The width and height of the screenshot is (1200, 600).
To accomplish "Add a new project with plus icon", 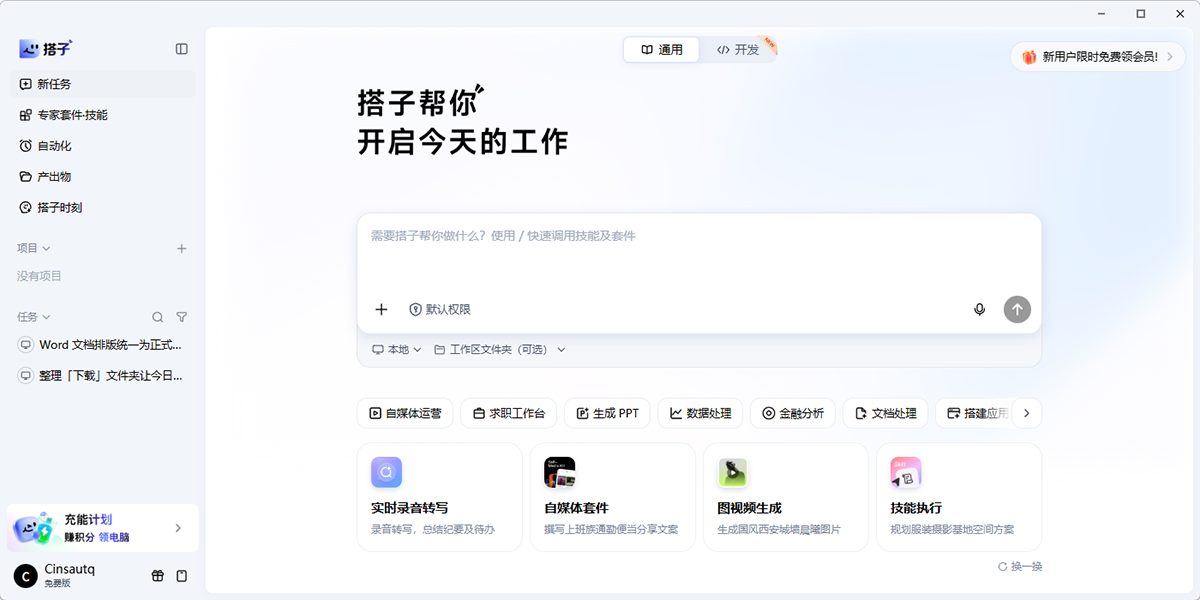I will tap(181, 248).
